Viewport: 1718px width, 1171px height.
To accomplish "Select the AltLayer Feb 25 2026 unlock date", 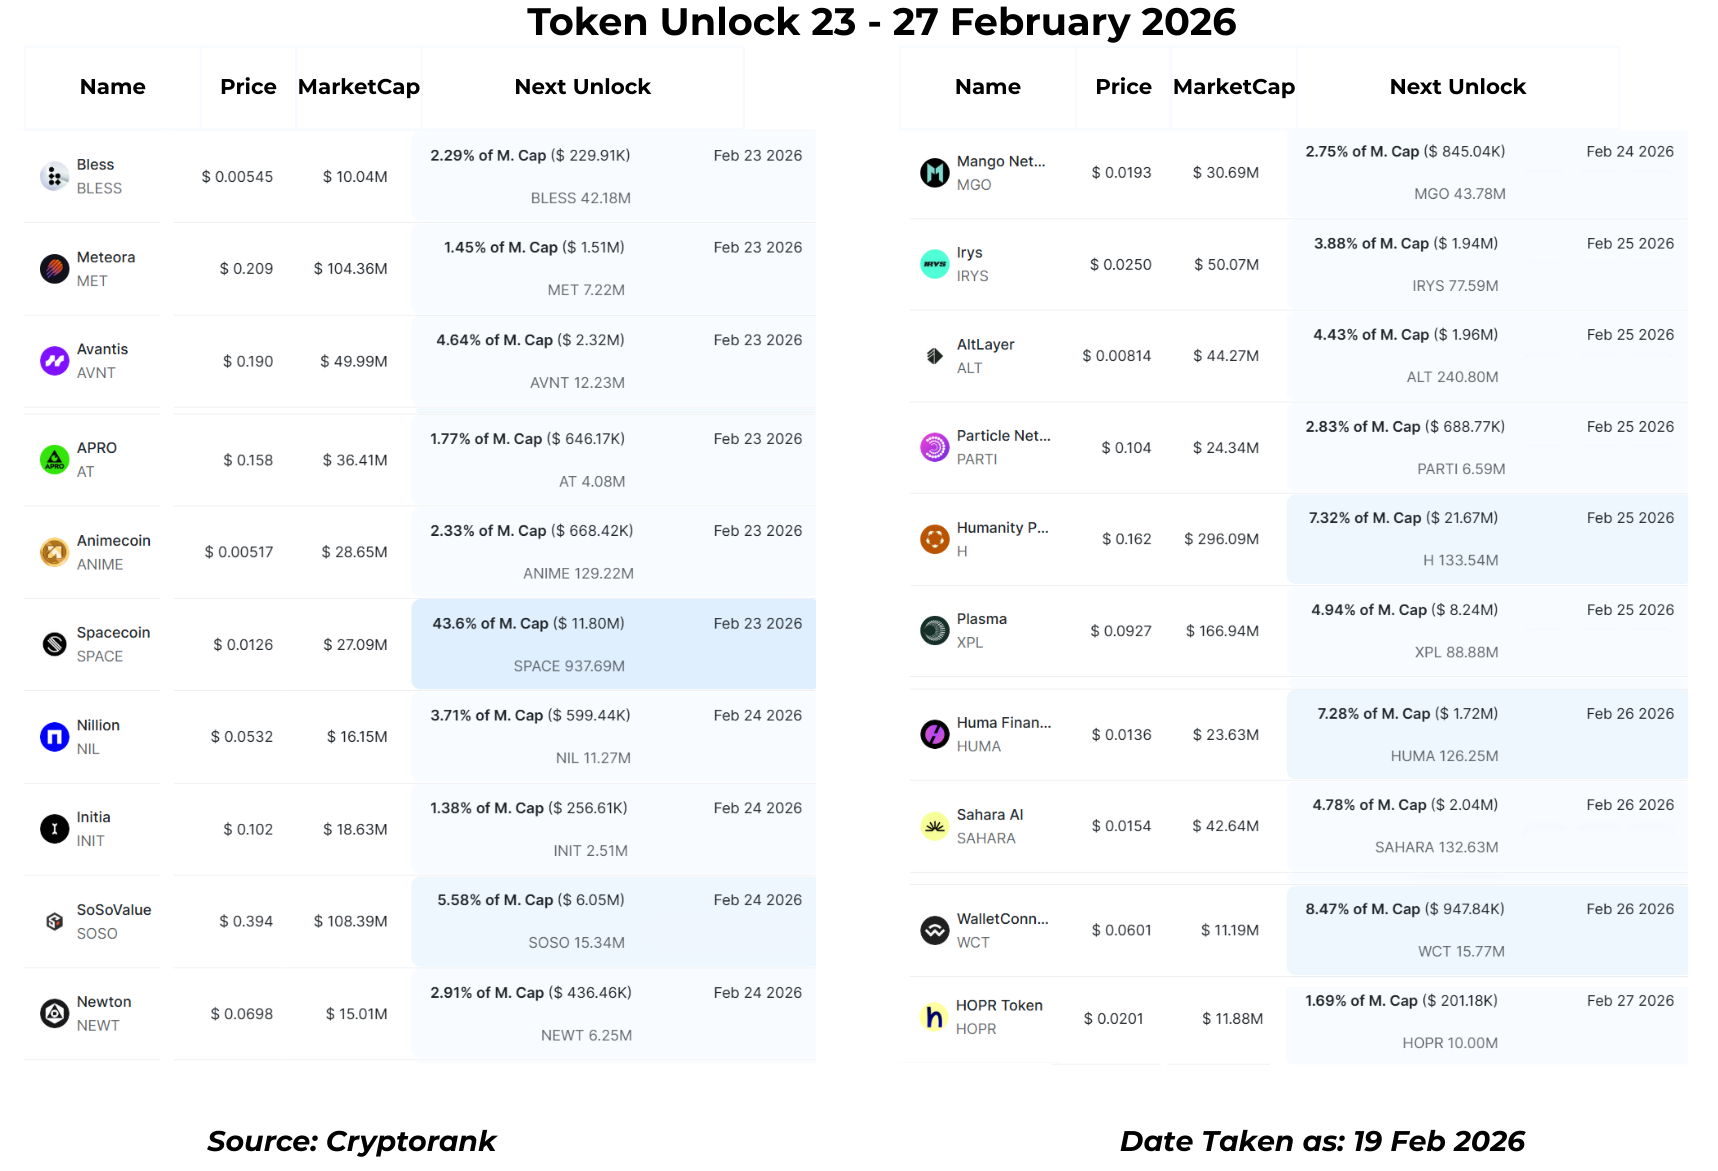I will (1629, 335).
